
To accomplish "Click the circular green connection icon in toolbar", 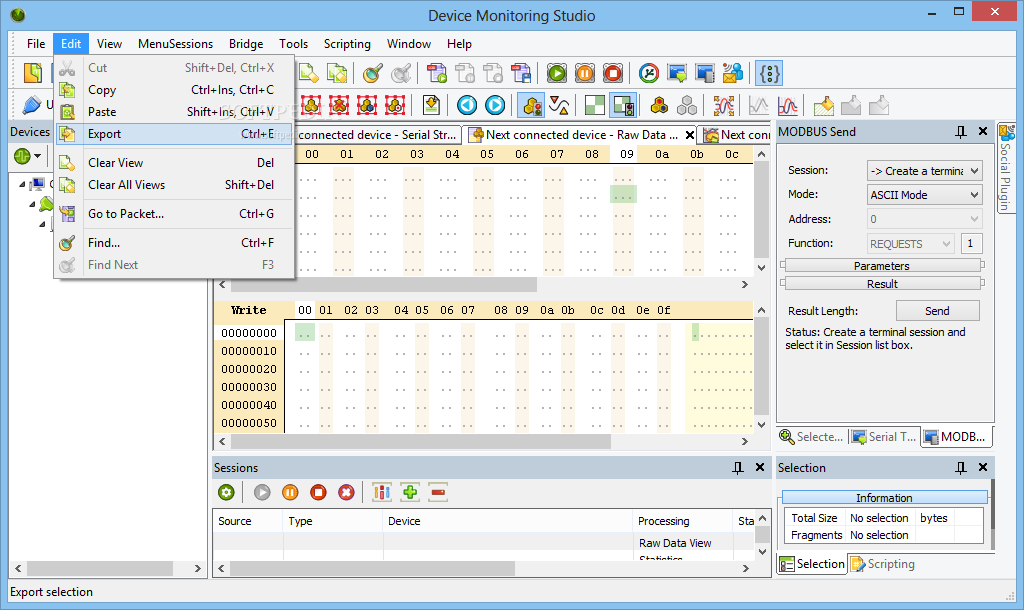I will 648,73.
